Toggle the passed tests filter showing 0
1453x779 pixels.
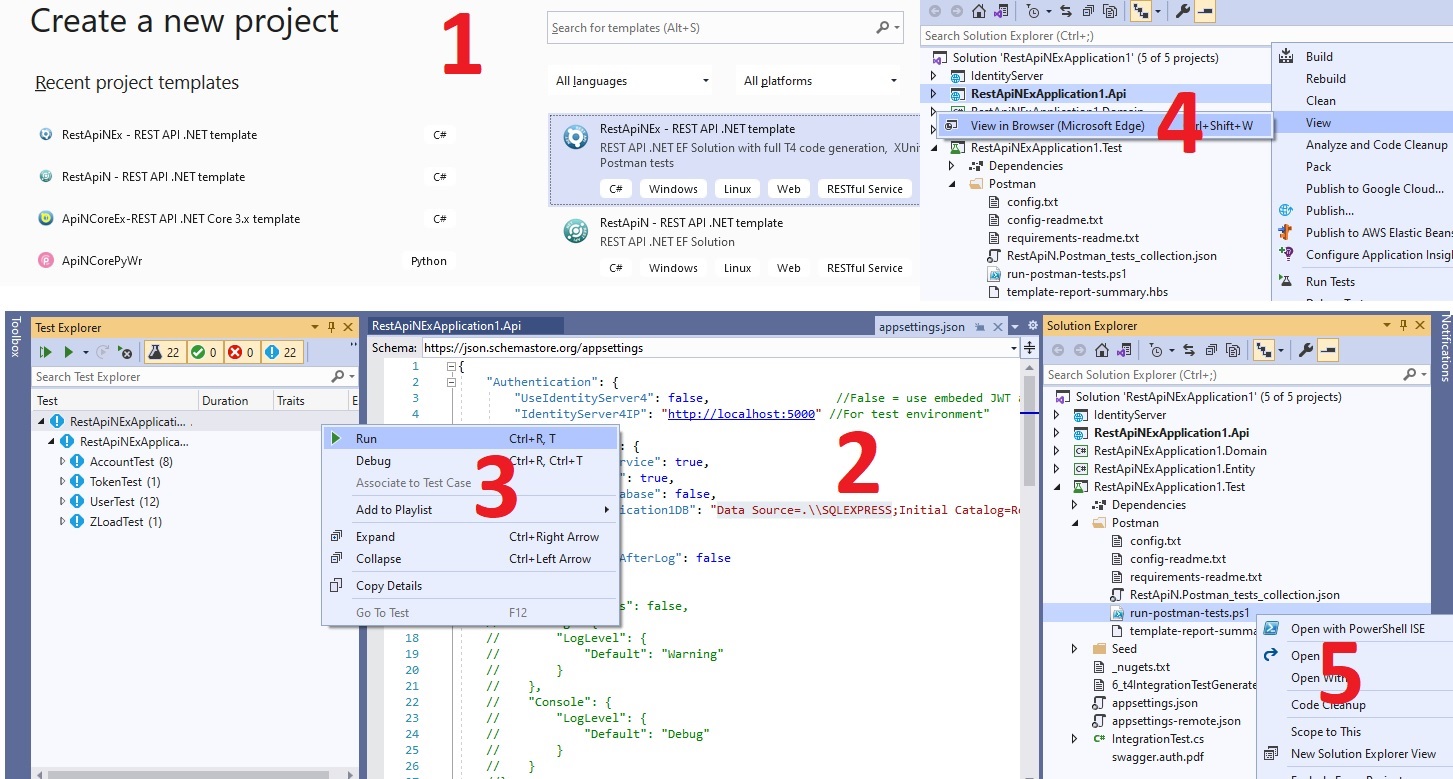pyautogui.click(x=204, y=352)
